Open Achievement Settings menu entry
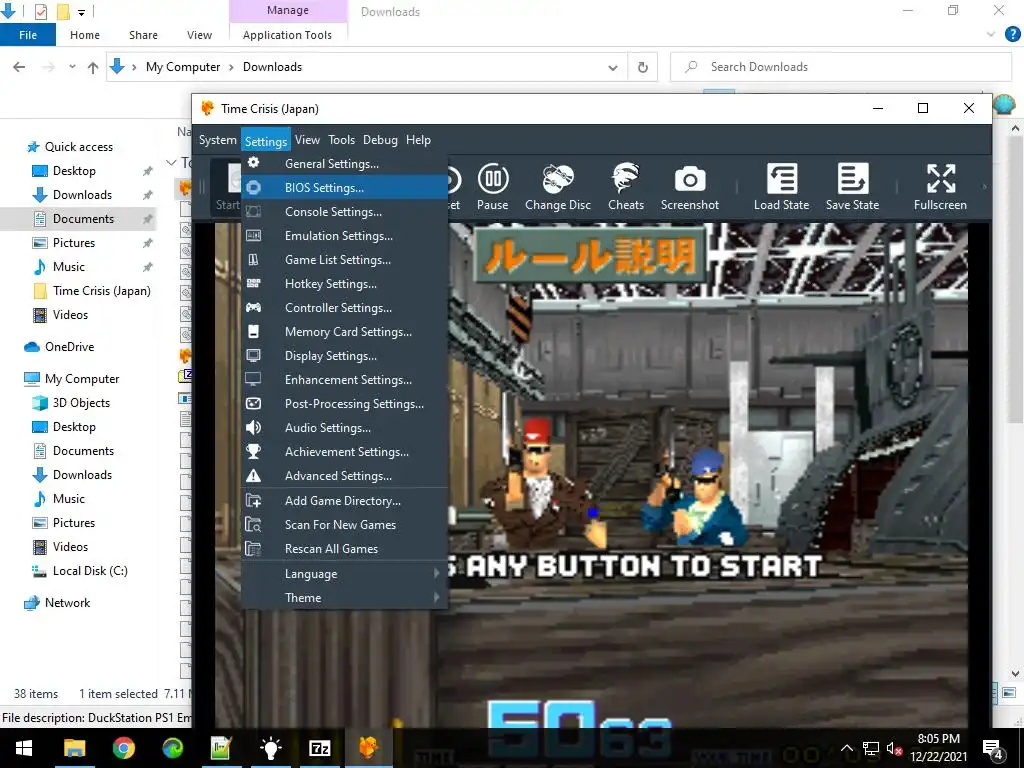This screenshot has height=768, width=1024. click(x=345, y=452)
